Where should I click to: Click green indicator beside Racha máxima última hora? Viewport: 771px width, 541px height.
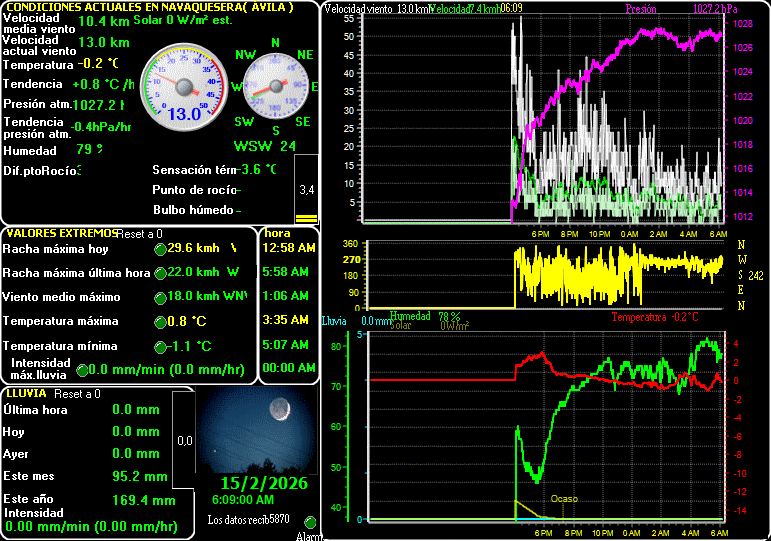click(x=160, y=272)
